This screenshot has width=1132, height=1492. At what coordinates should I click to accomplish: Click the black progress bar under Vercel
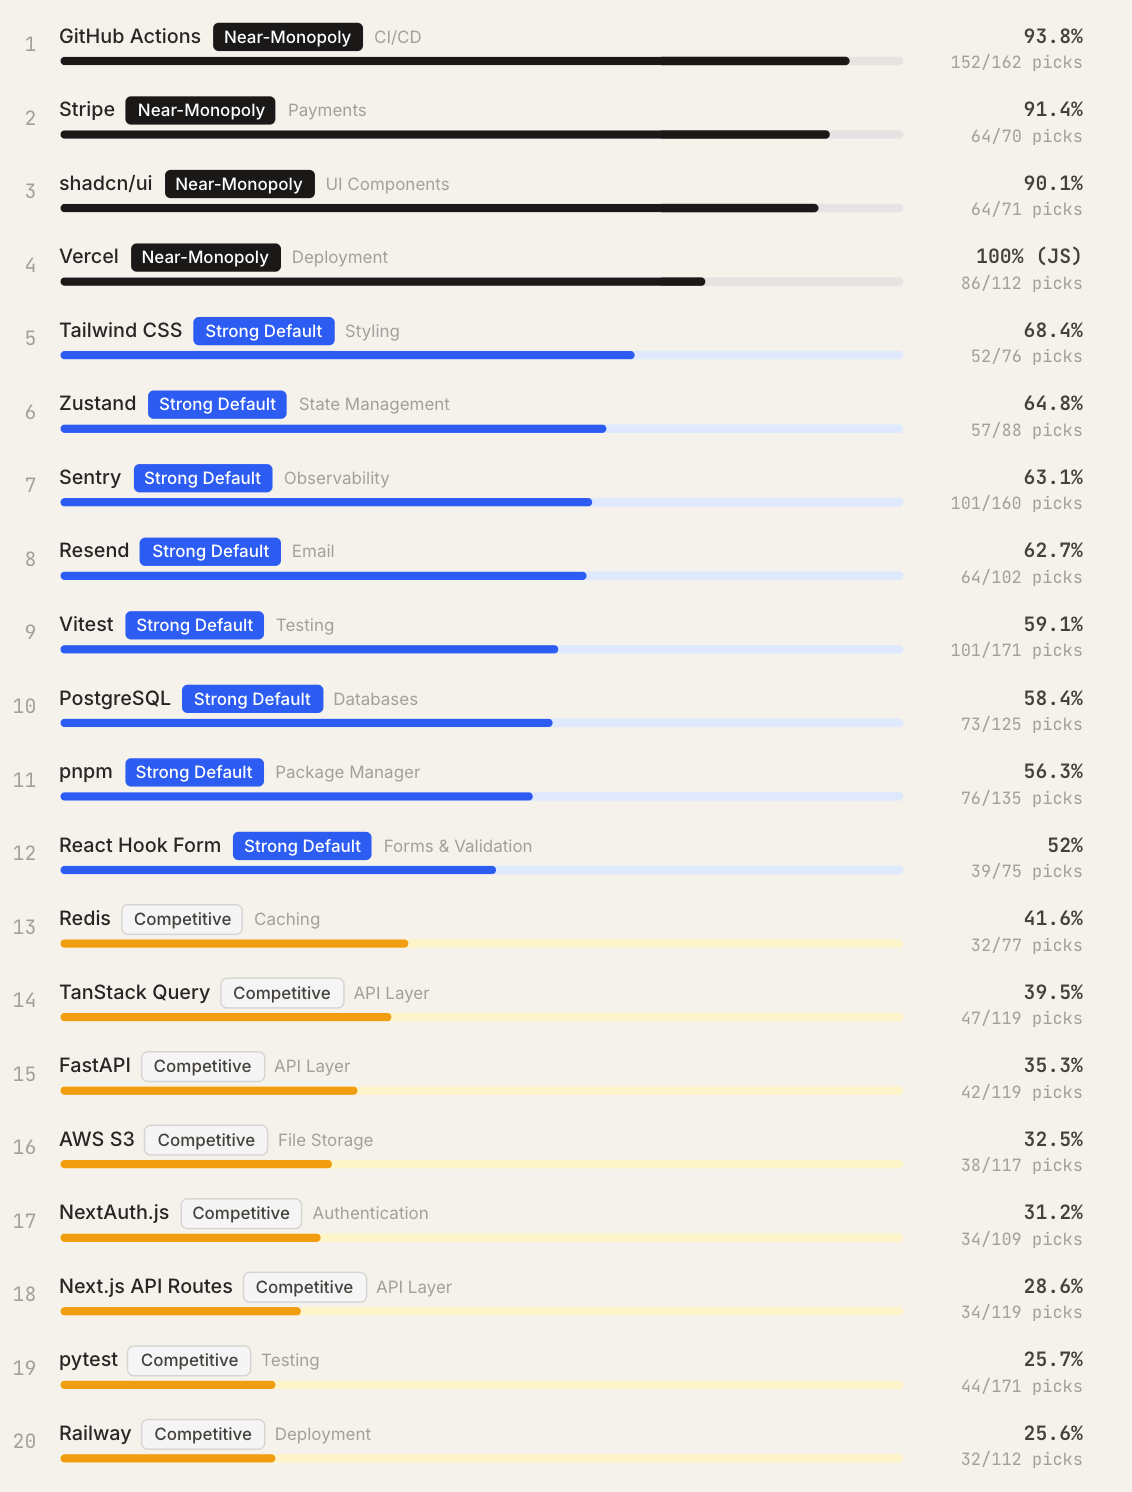pos(382,282)
